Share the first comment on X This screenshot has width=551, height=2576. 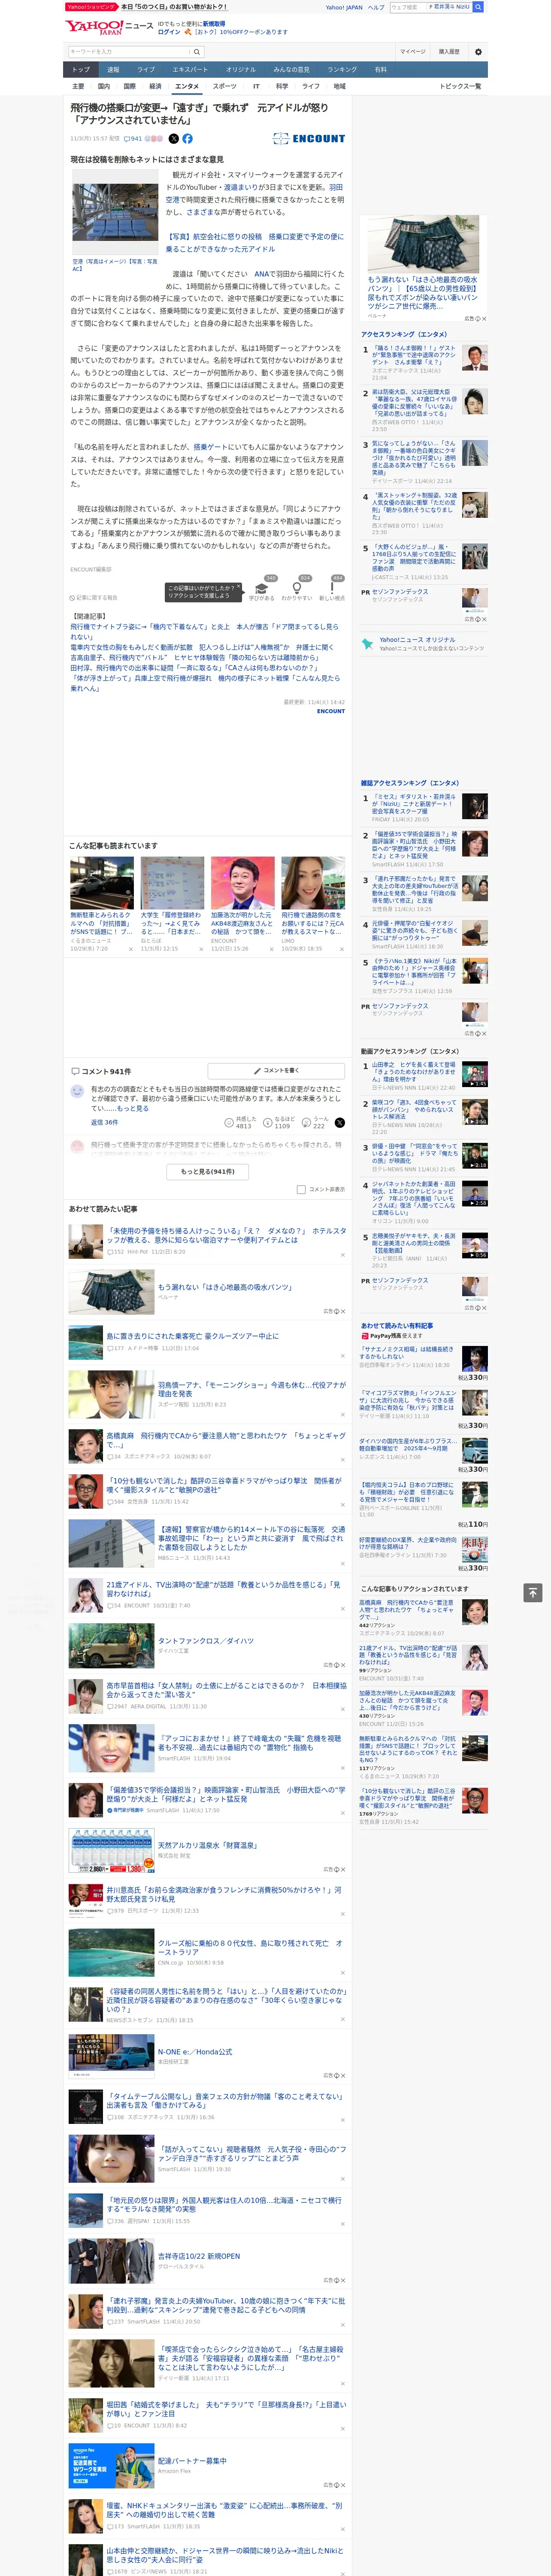[339, 1123]
